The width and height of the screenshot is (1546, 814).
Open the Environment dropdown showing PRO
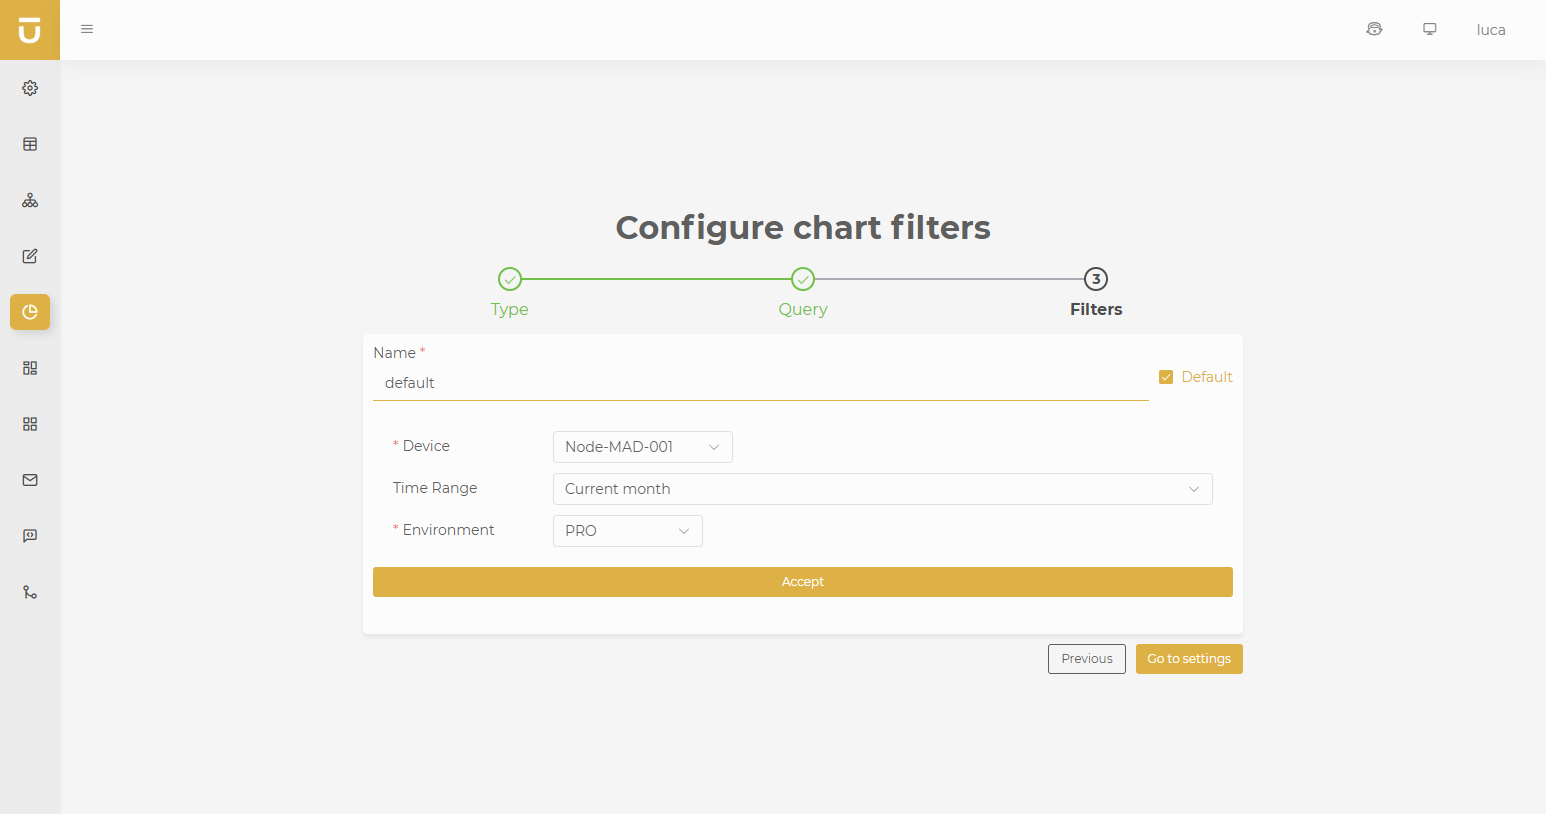[x=627, y=531]
